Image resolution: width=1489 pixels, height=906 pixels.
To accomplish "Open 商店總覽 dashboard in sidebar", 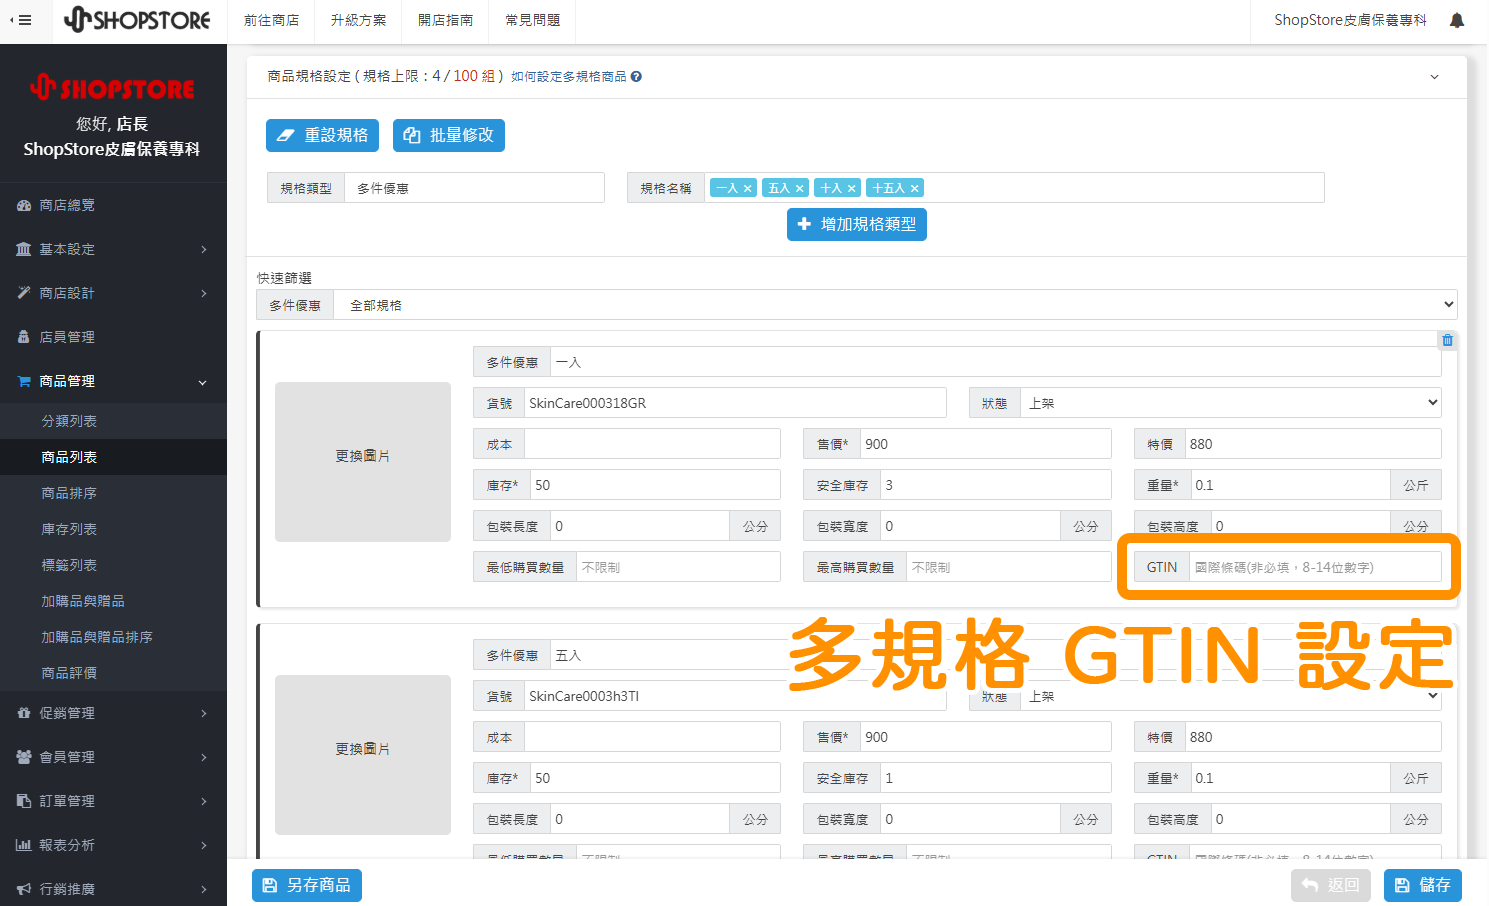I will click(113, 205).
